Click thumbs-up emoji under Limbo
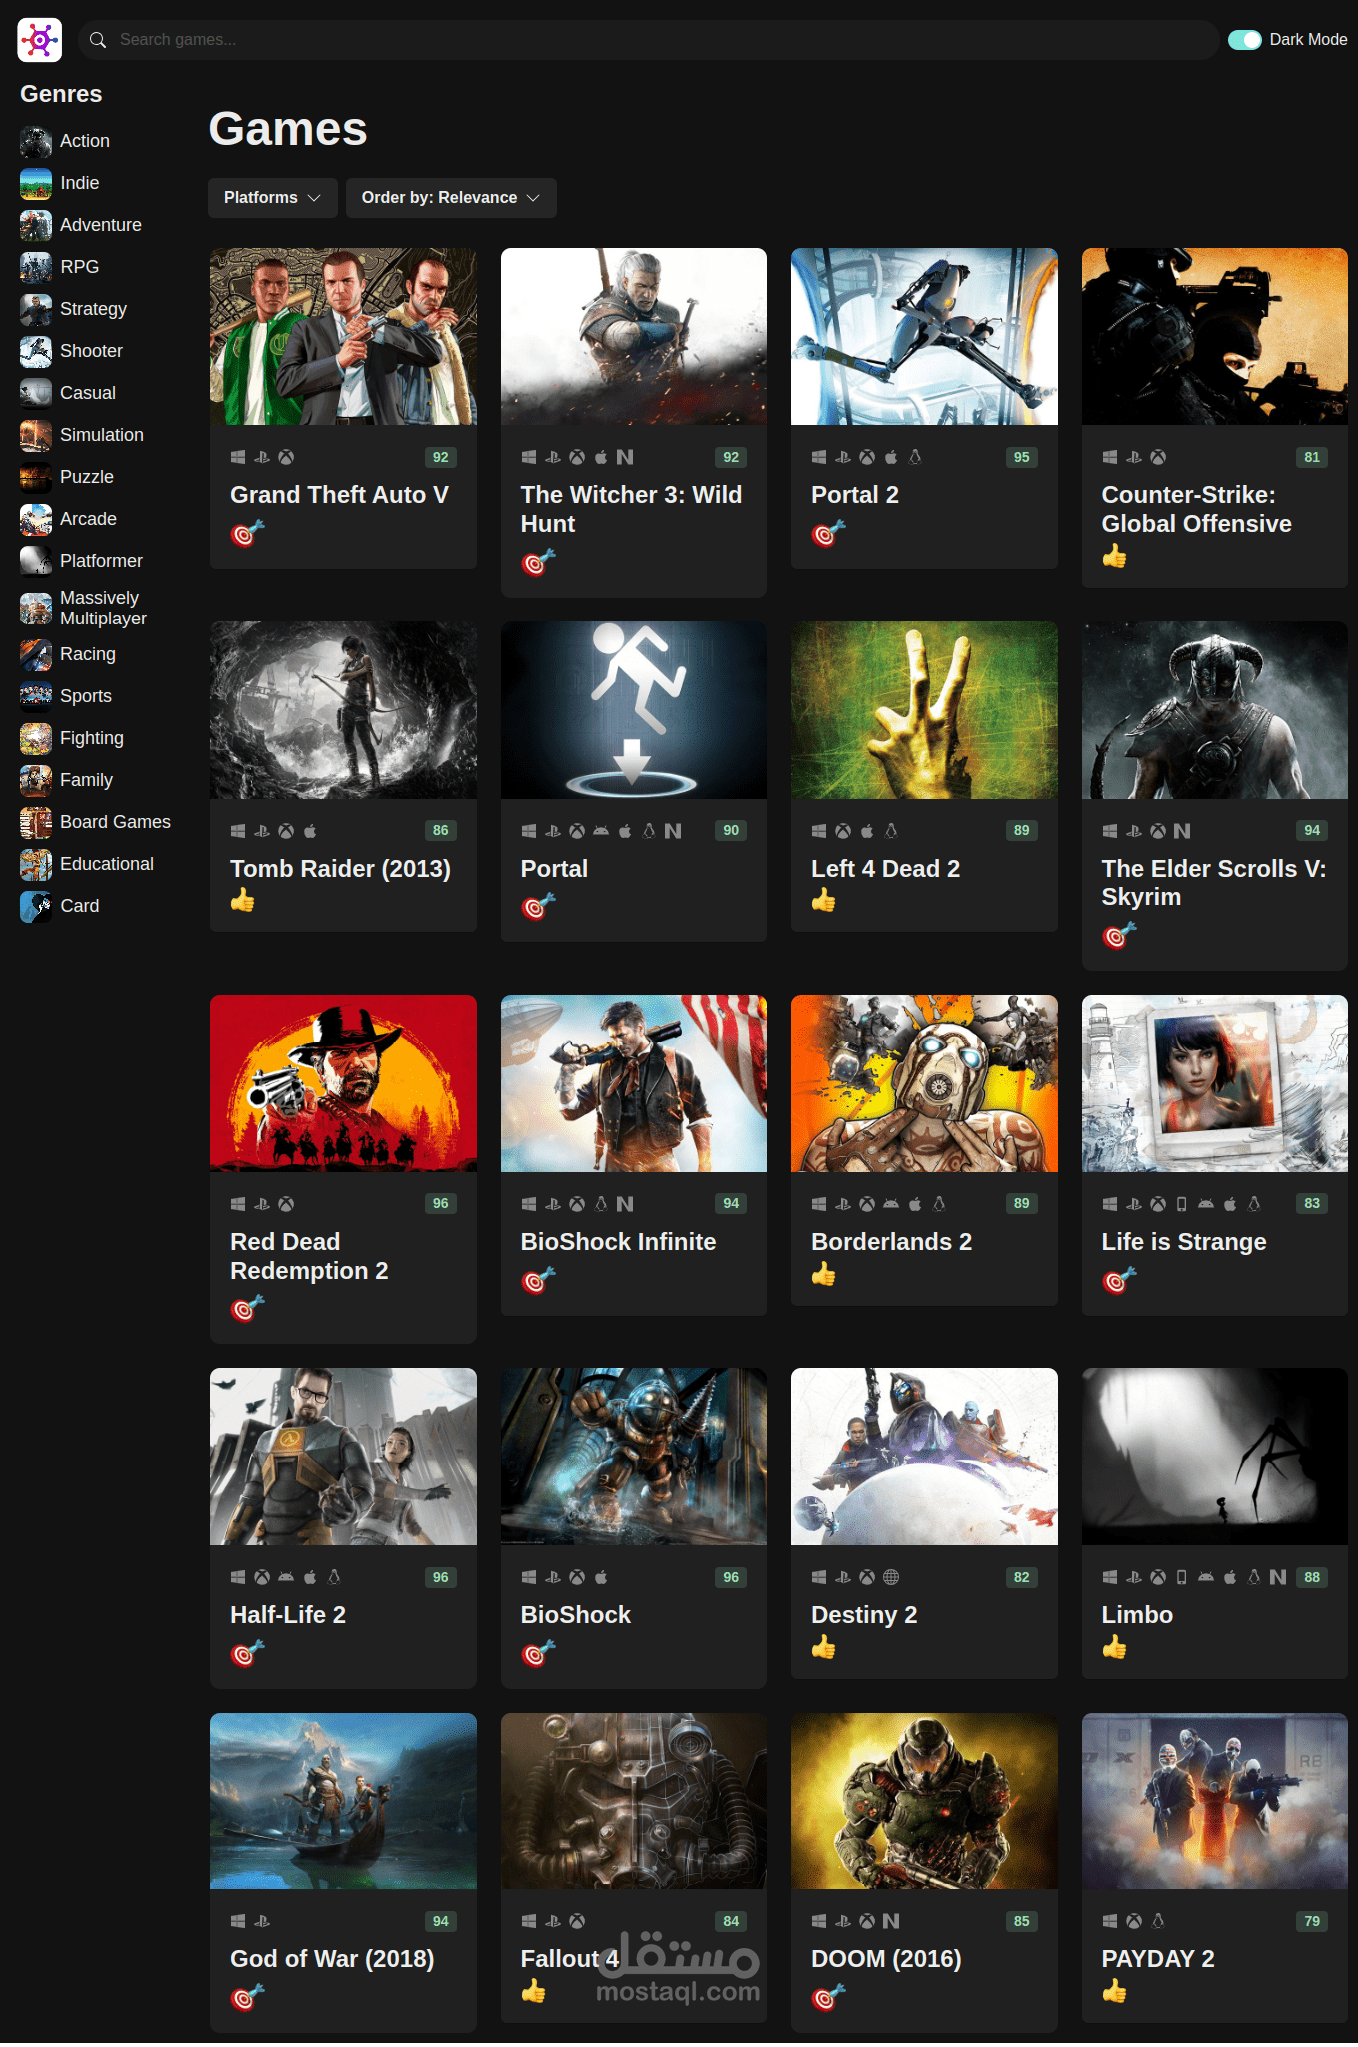 click(x=1114, y=1647)
